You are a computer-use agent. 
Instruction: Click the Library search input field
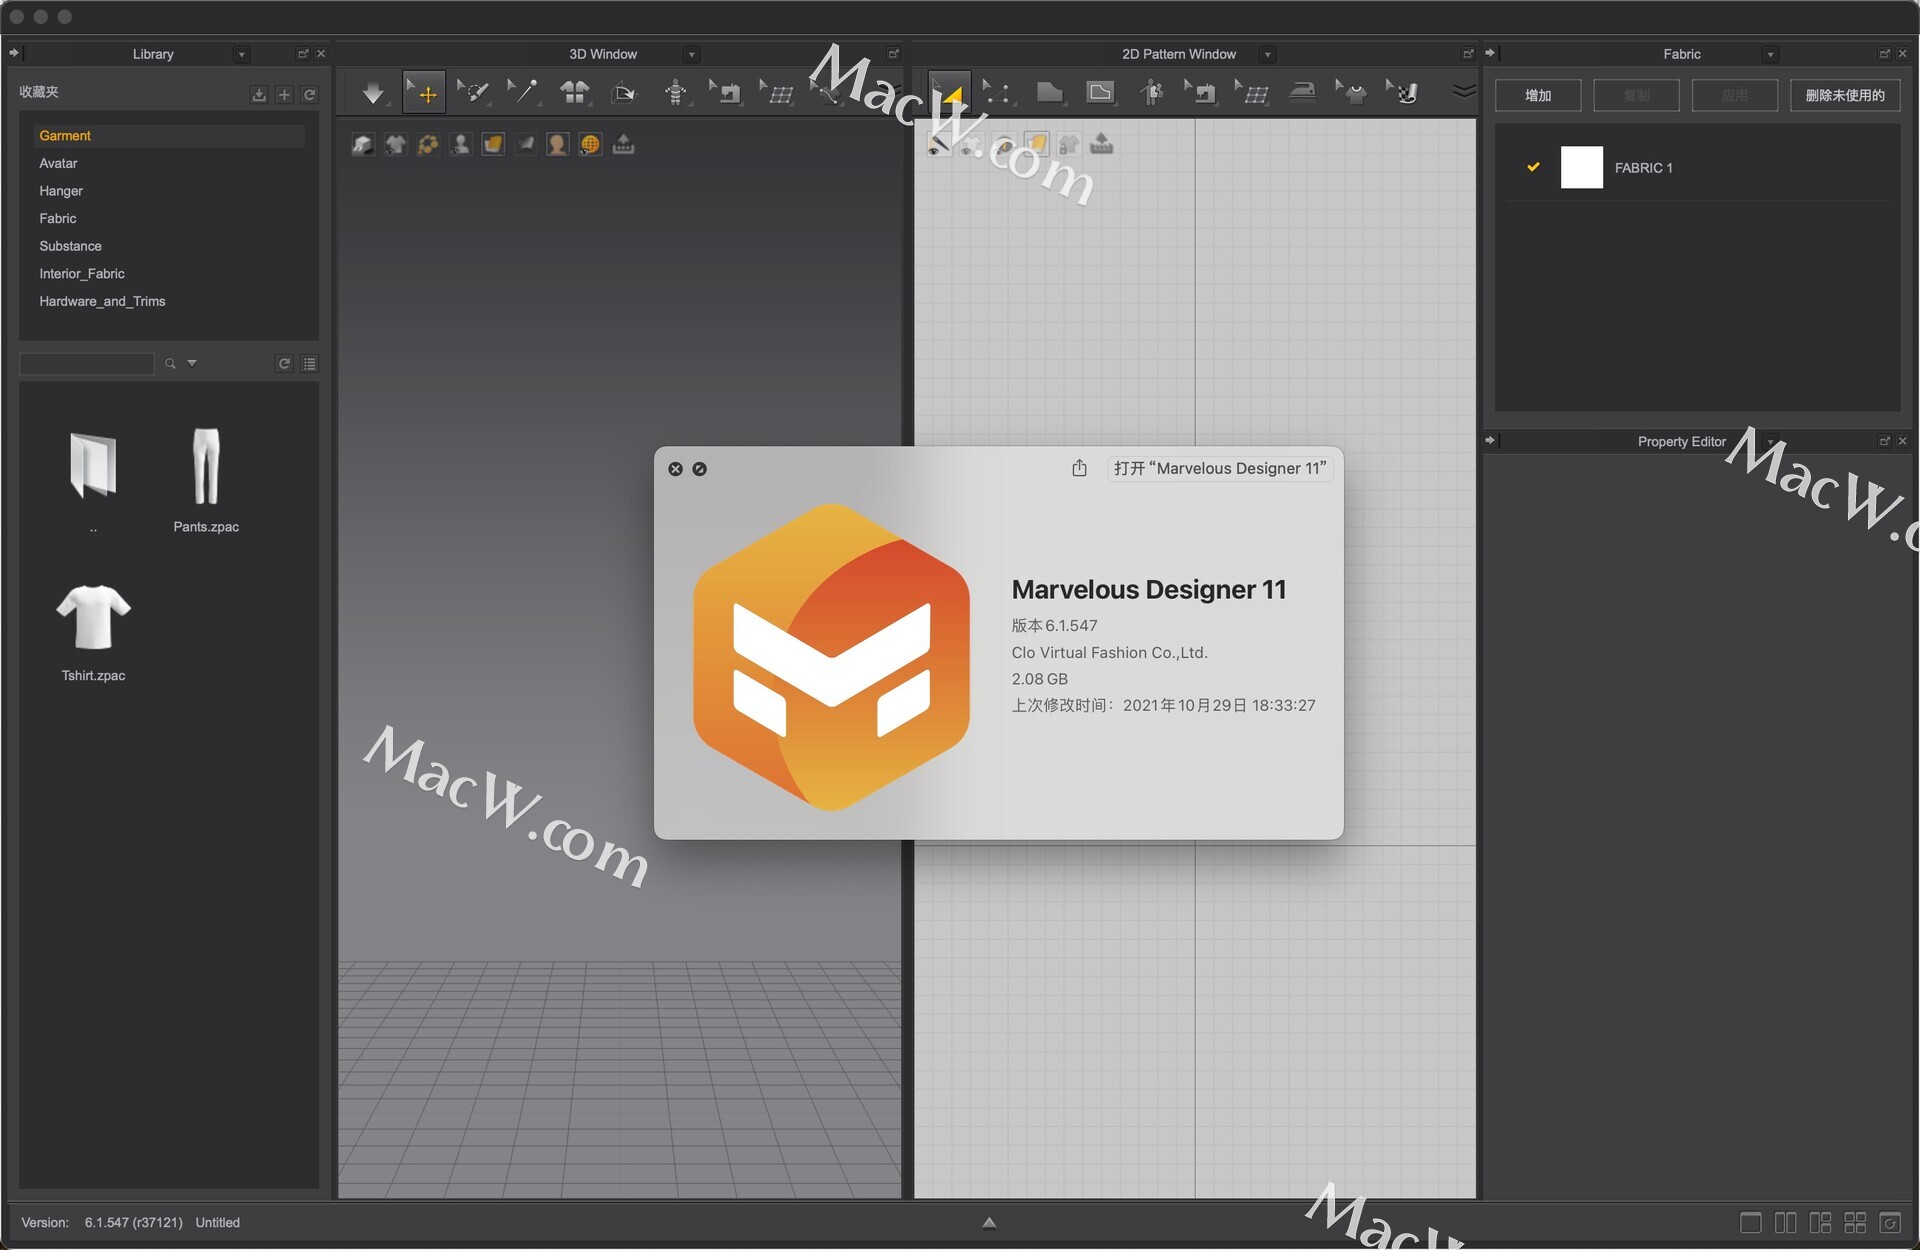[87, 364]
